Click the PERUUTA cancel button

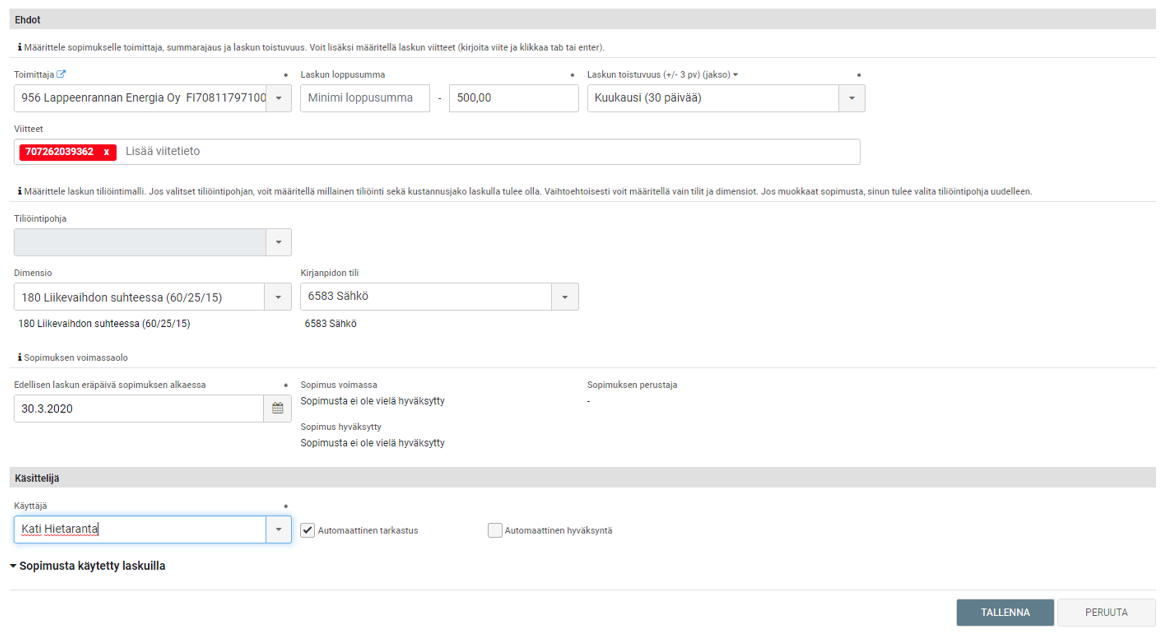[1106, 613]
